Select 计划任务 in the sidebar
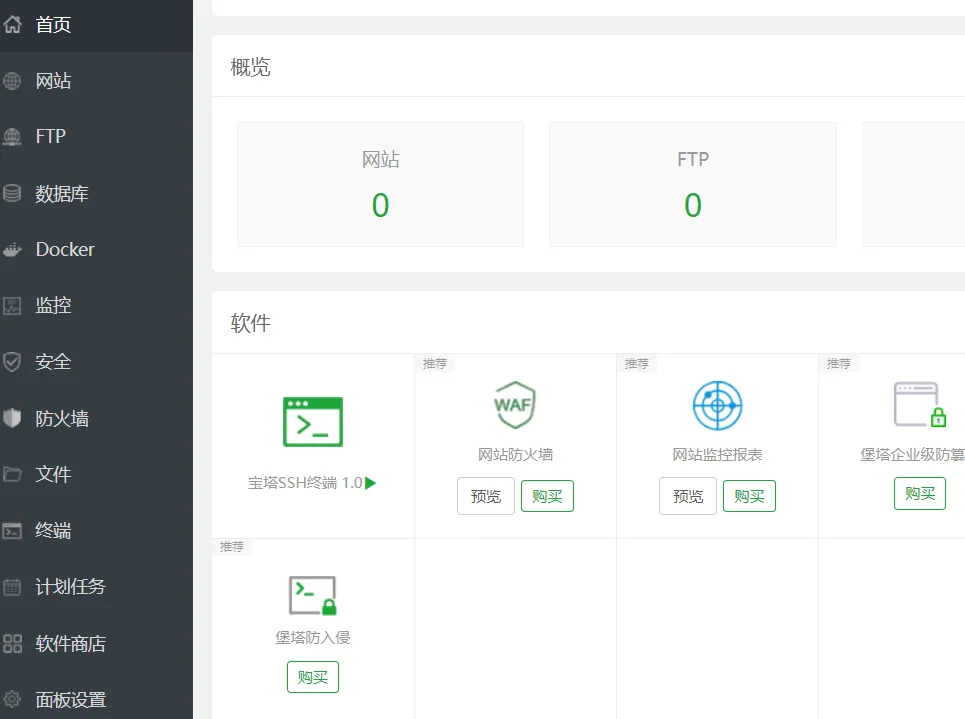Viewport: 965px width, 719px height. (71, 587)
